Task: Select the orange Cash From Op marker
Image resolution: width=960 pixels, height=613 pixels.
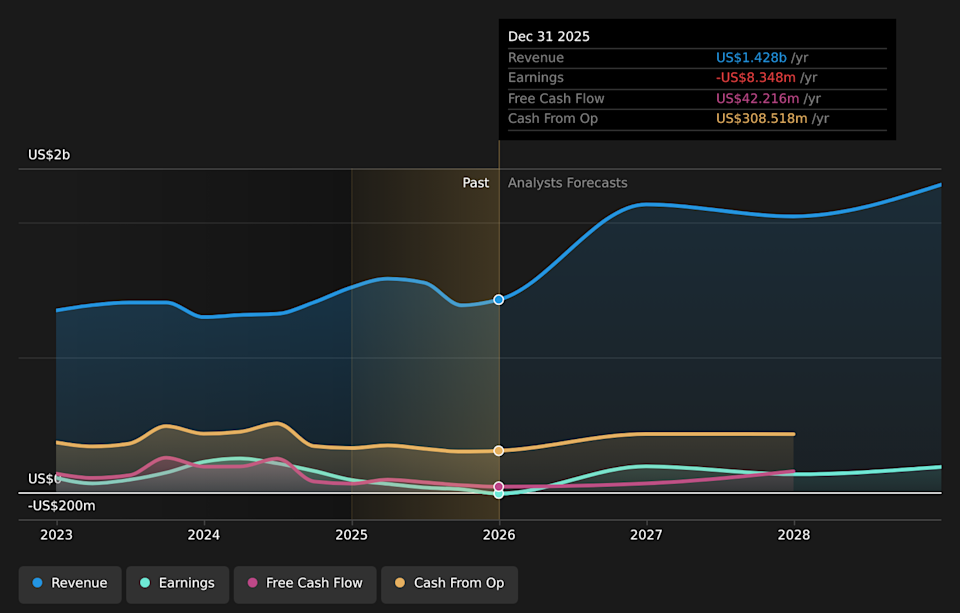Action: [498, 450]
